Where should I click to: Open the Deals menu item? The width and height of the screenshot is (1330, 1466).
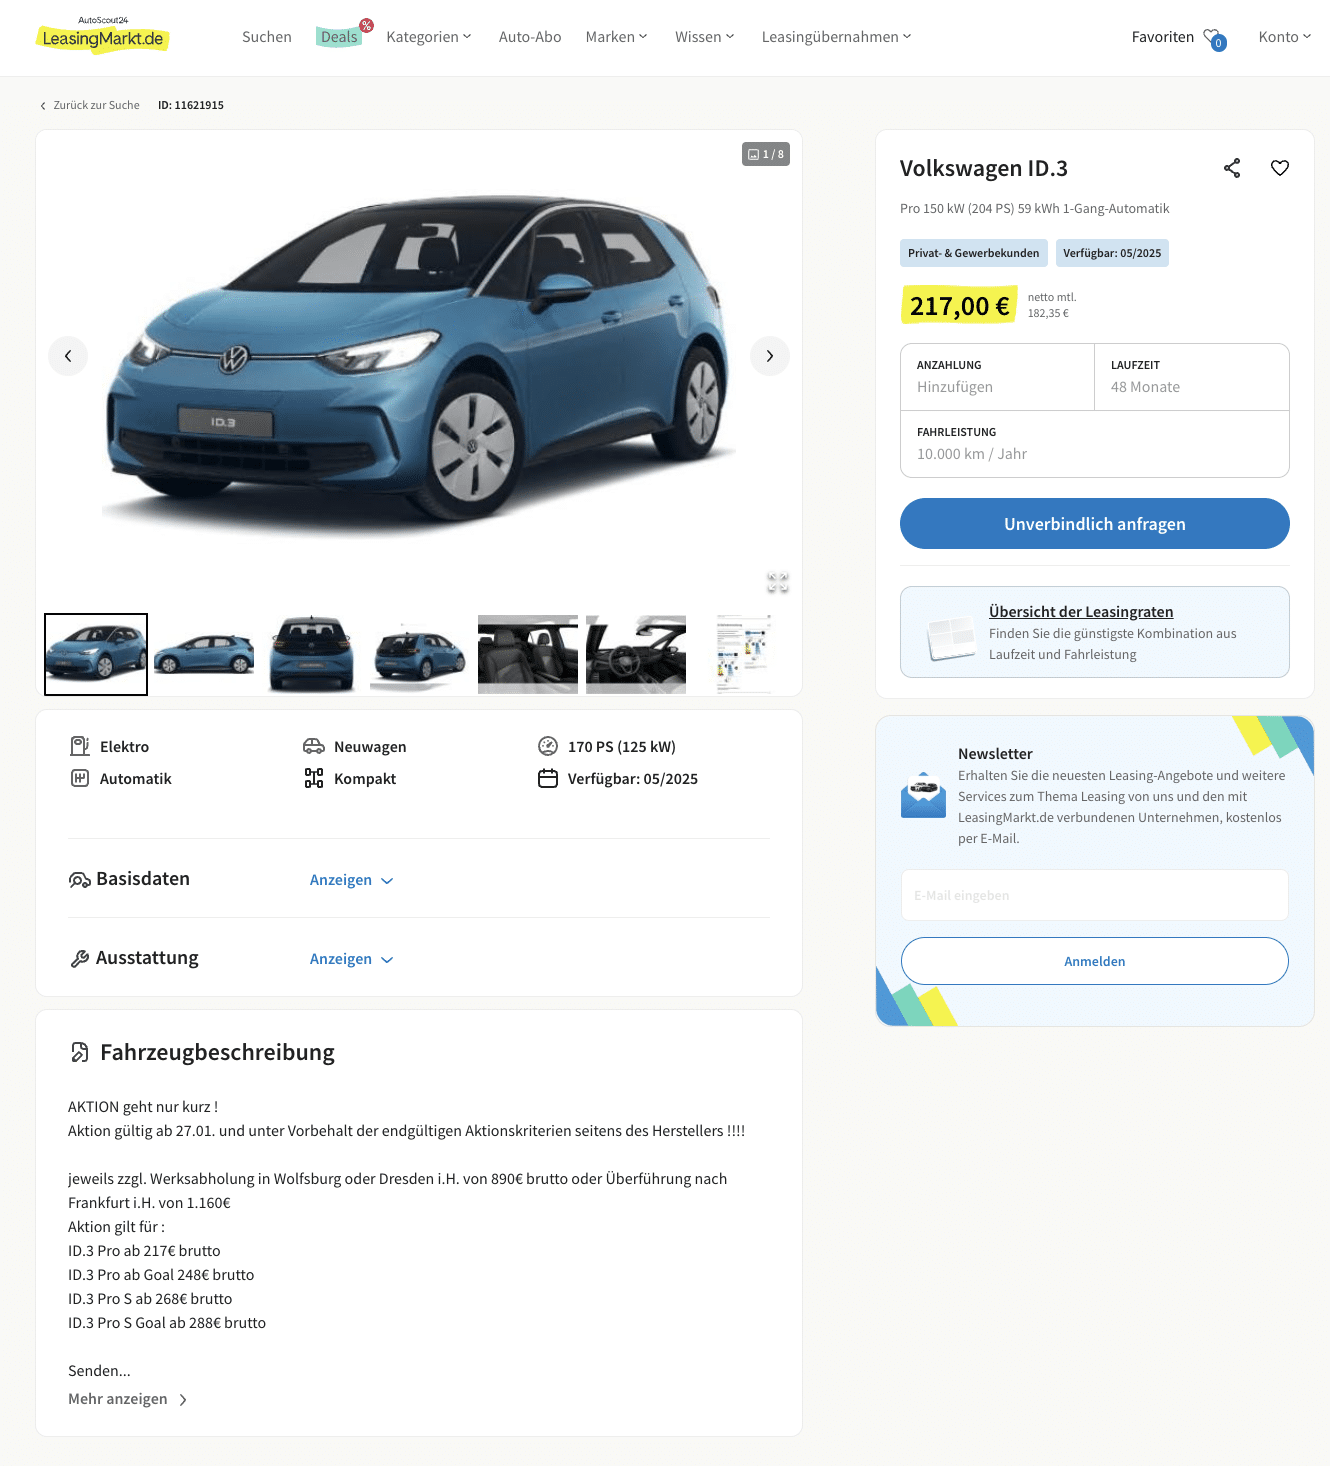click(x=339, y=37)
